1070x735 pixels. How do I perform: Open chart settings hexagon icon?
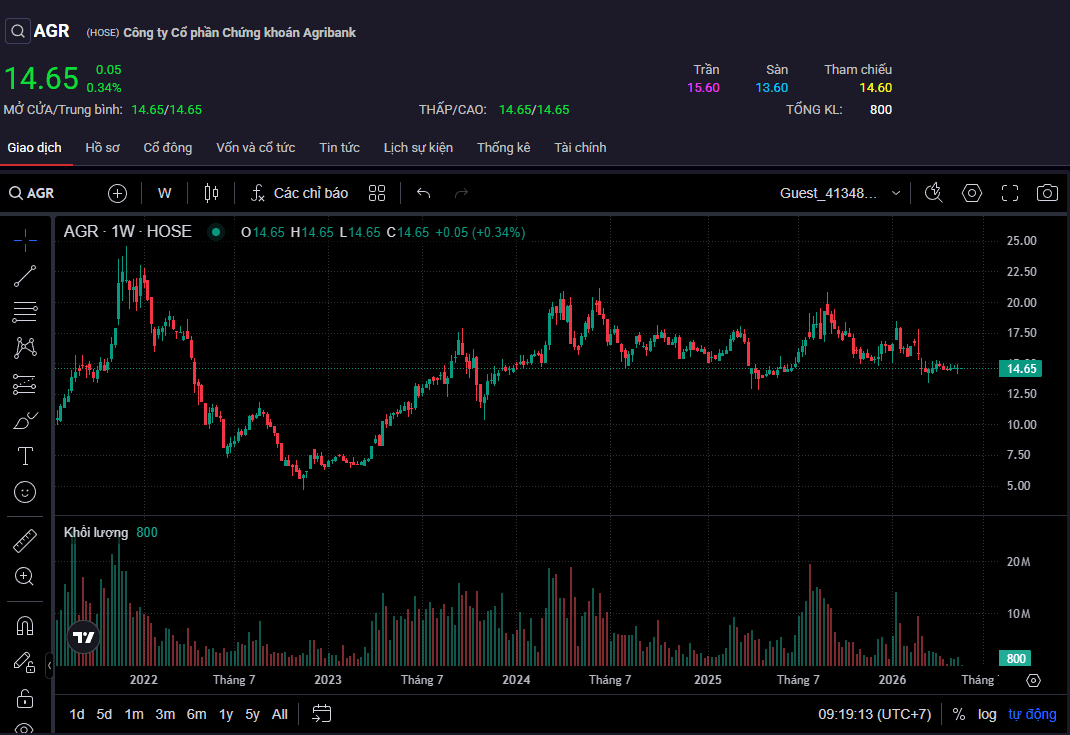972,193
